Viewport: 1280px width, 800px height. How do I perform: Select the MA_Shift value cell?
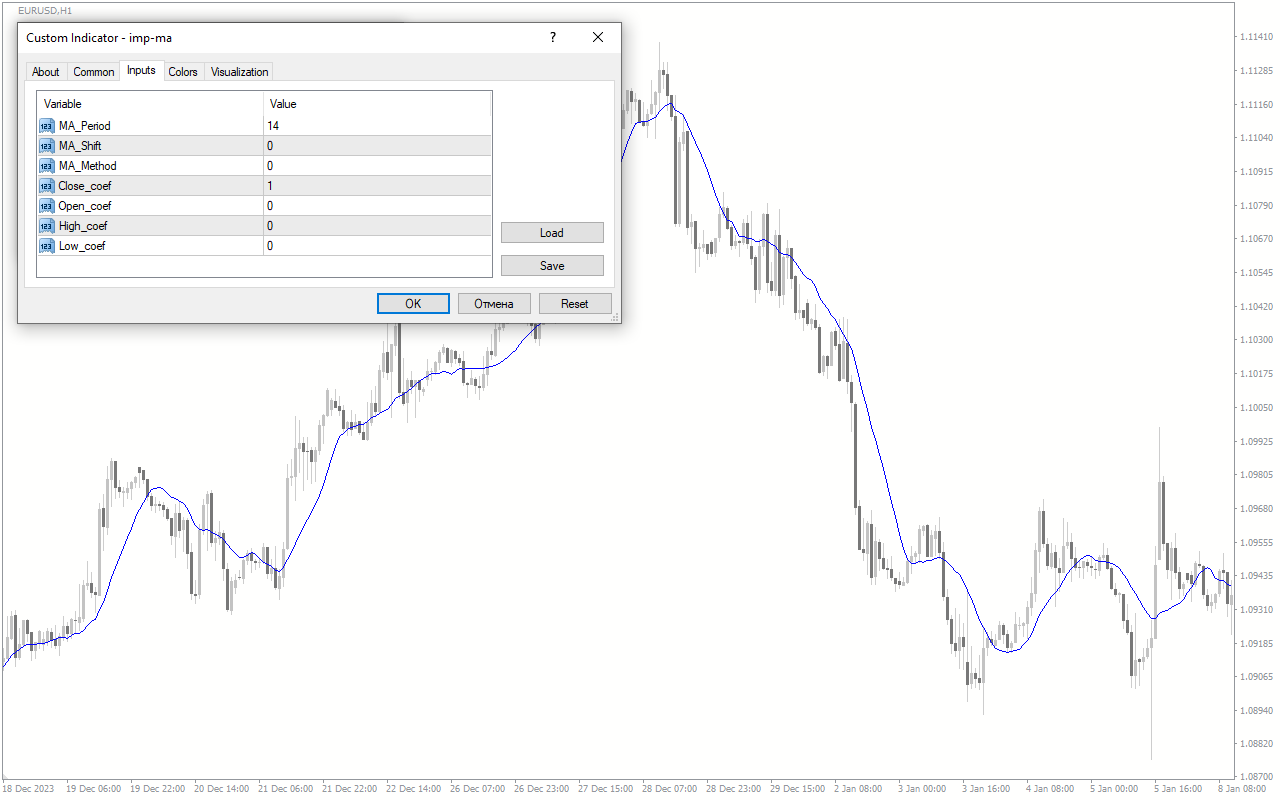(x=378, y=146)
